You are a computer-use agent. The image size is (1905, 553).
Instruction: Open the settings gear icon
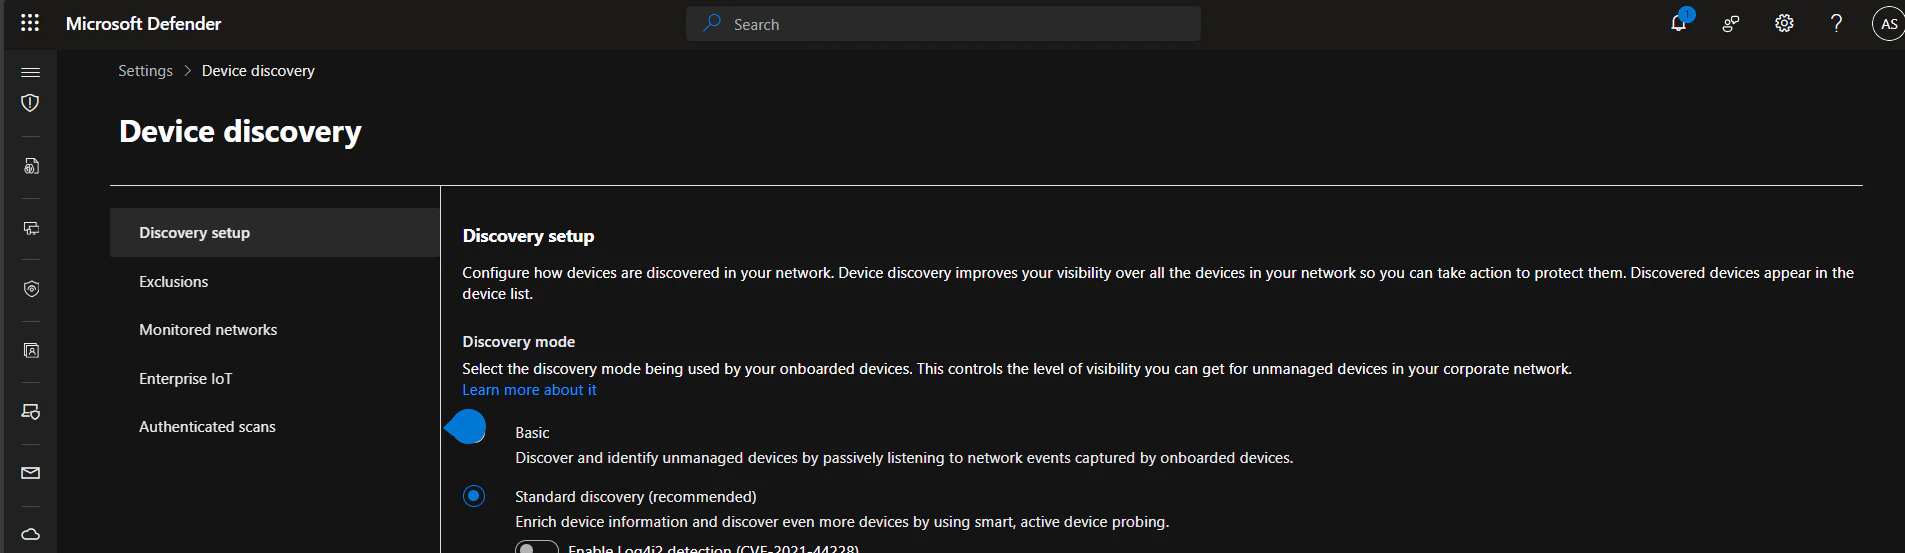(x=1784, y=24)
